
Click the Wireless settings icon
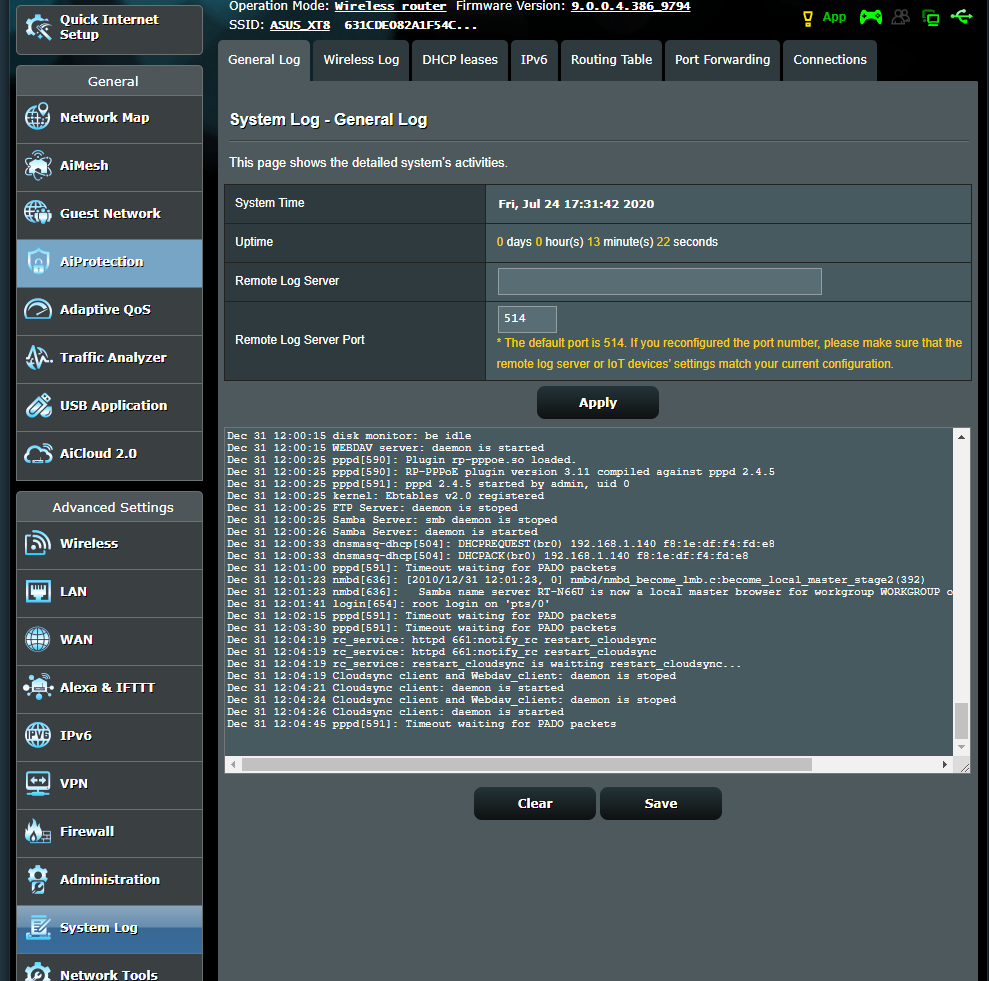click(x=38, y=543)
